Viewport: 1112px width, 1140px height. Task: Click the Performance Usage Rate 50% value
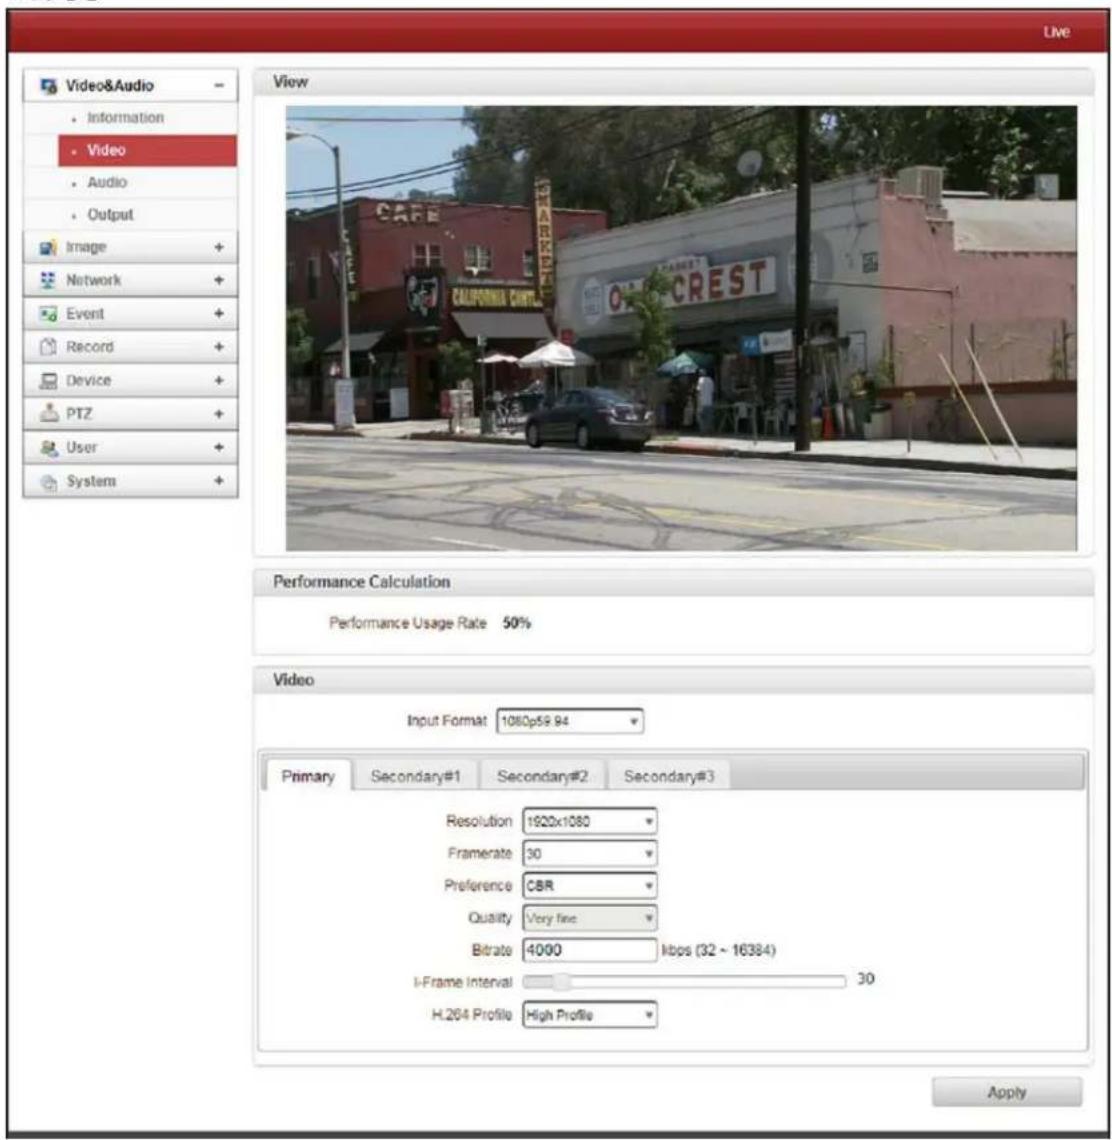point(516,624)
